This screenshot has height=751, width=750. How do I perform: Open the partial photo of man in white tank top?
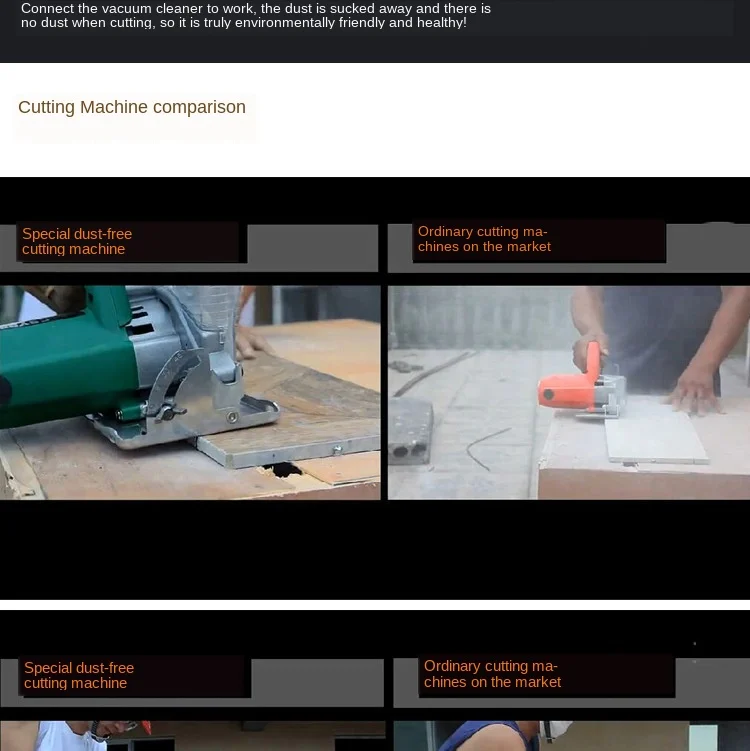193,736
